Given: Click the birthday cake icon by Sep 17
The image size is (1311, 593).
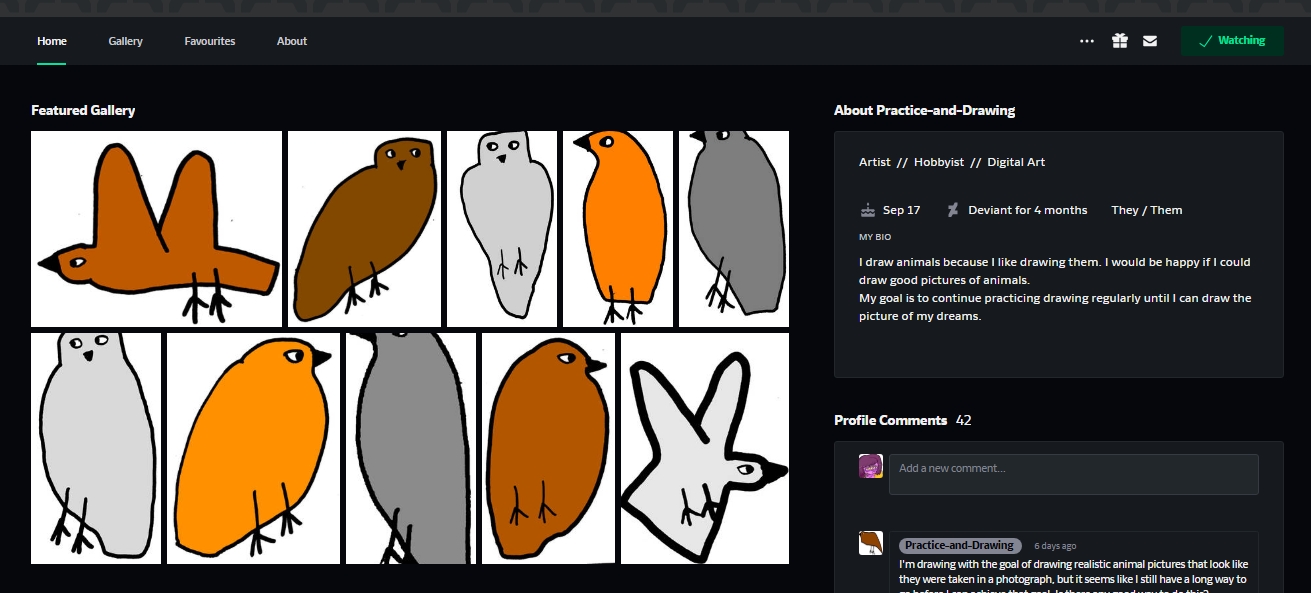Looking at the screenshot, I should pos(867,210).
